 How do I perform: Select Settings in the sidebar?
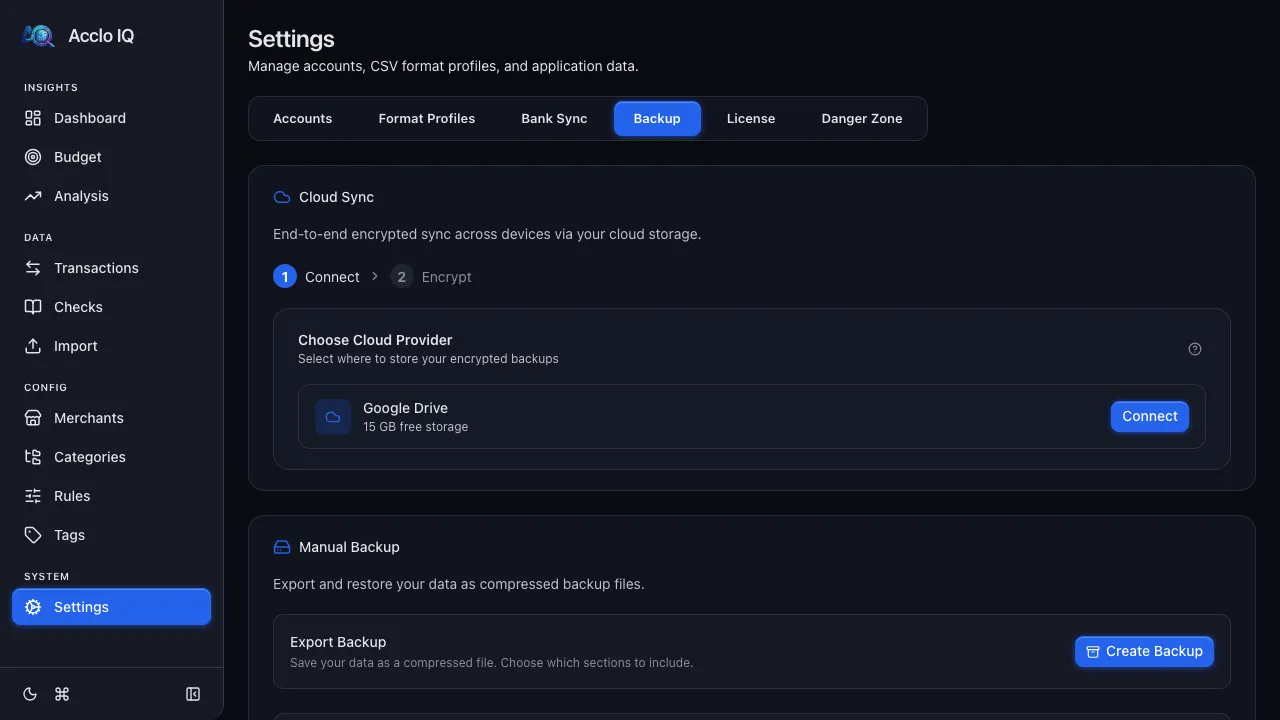(111, 607)
